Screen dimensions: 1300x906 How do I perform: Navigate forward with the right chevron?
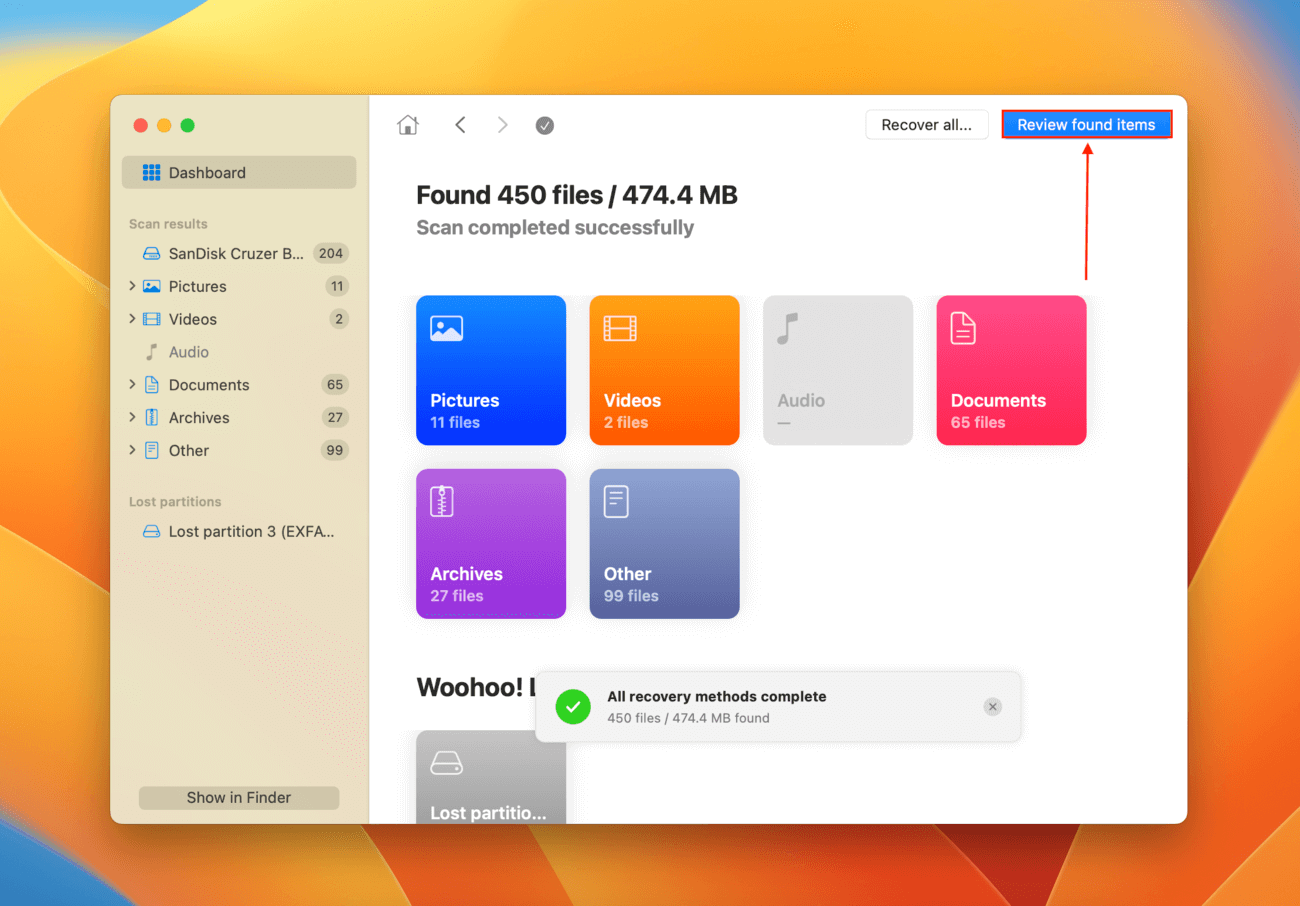coord(502,125)
